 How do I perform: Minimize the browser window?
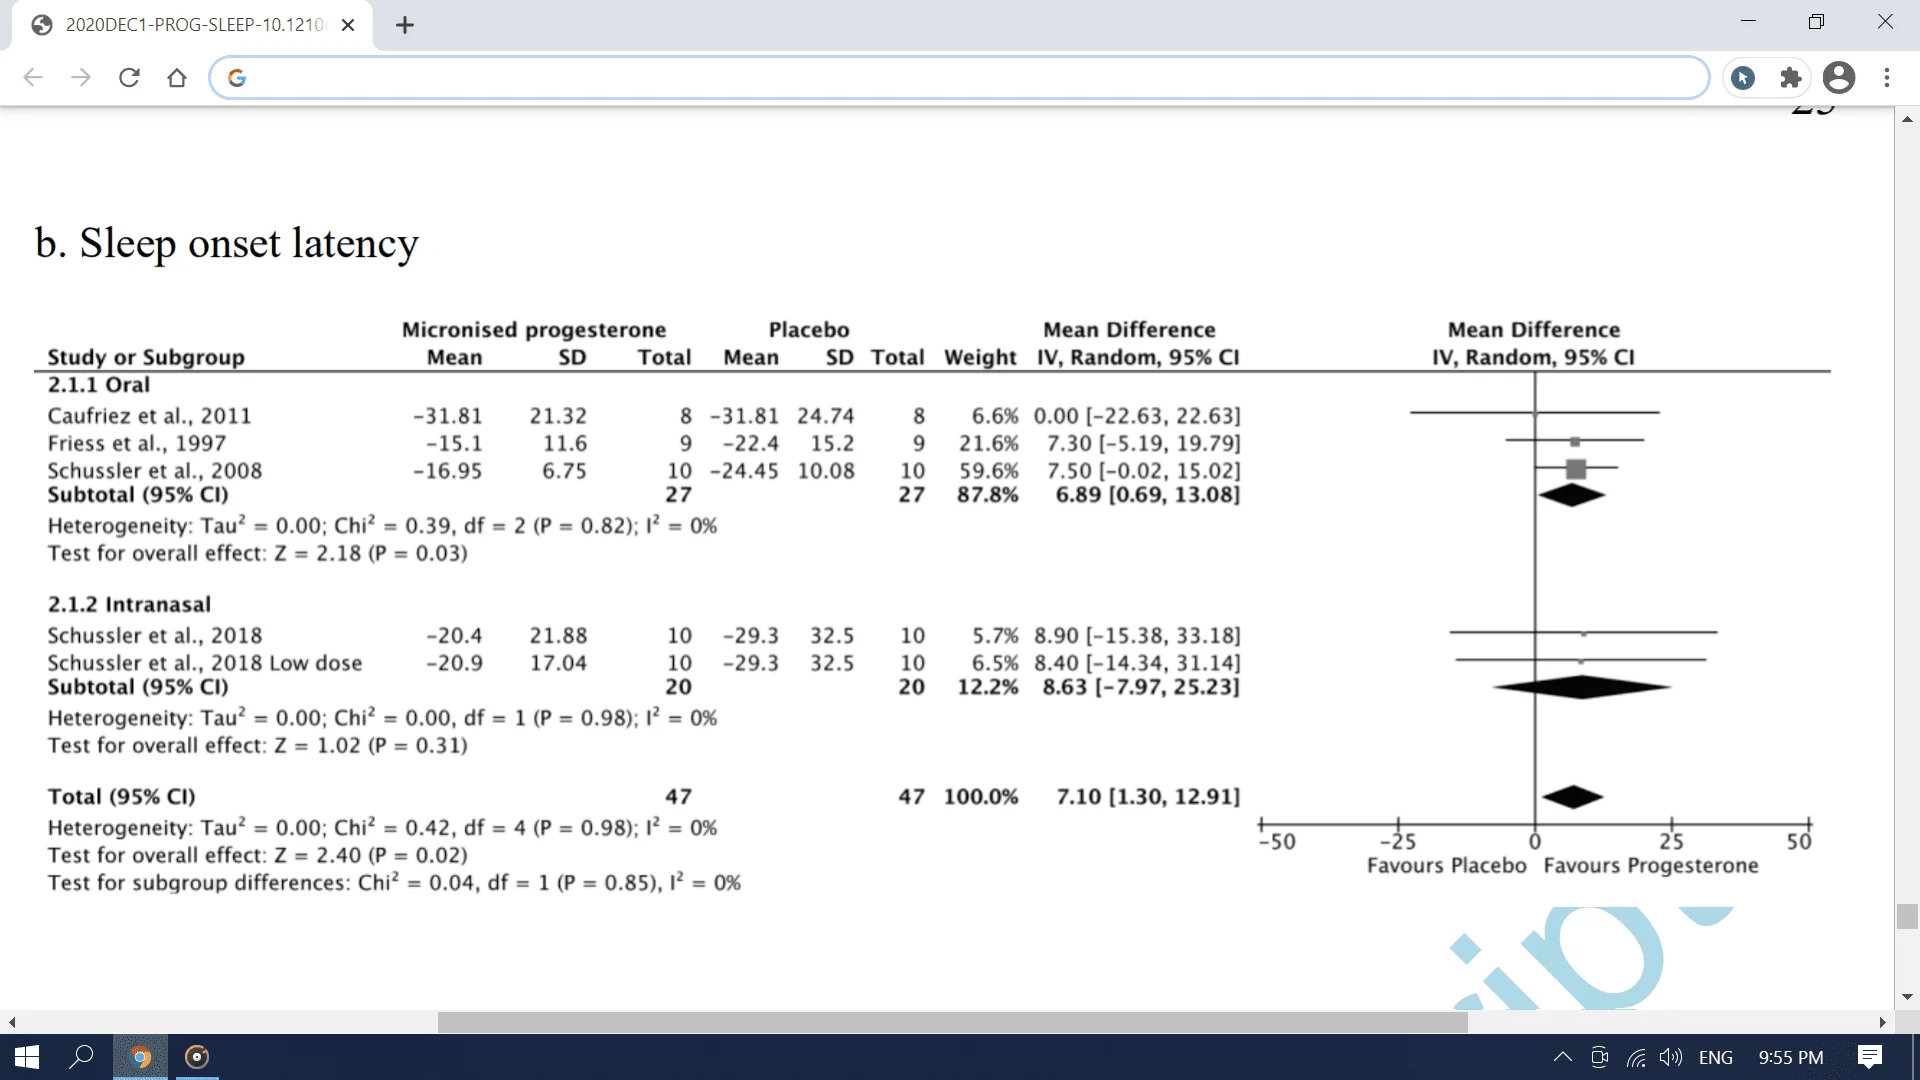(x=1748, y=22)
